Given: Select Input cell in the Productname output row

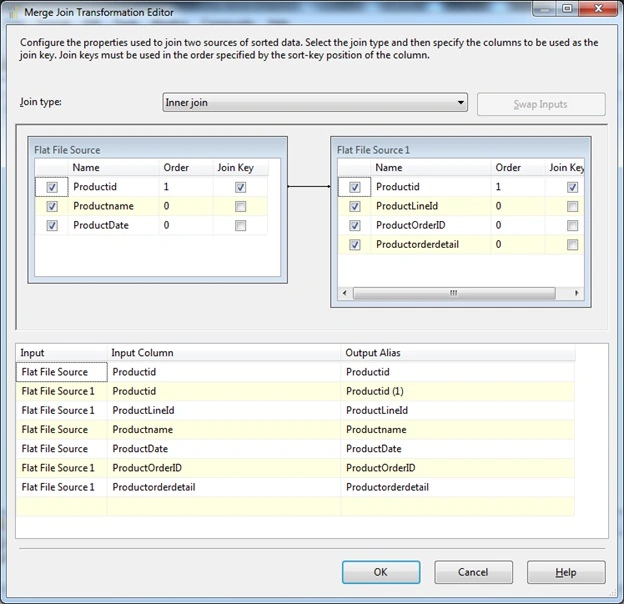Looking at the screenshot, I should (61, 430).
